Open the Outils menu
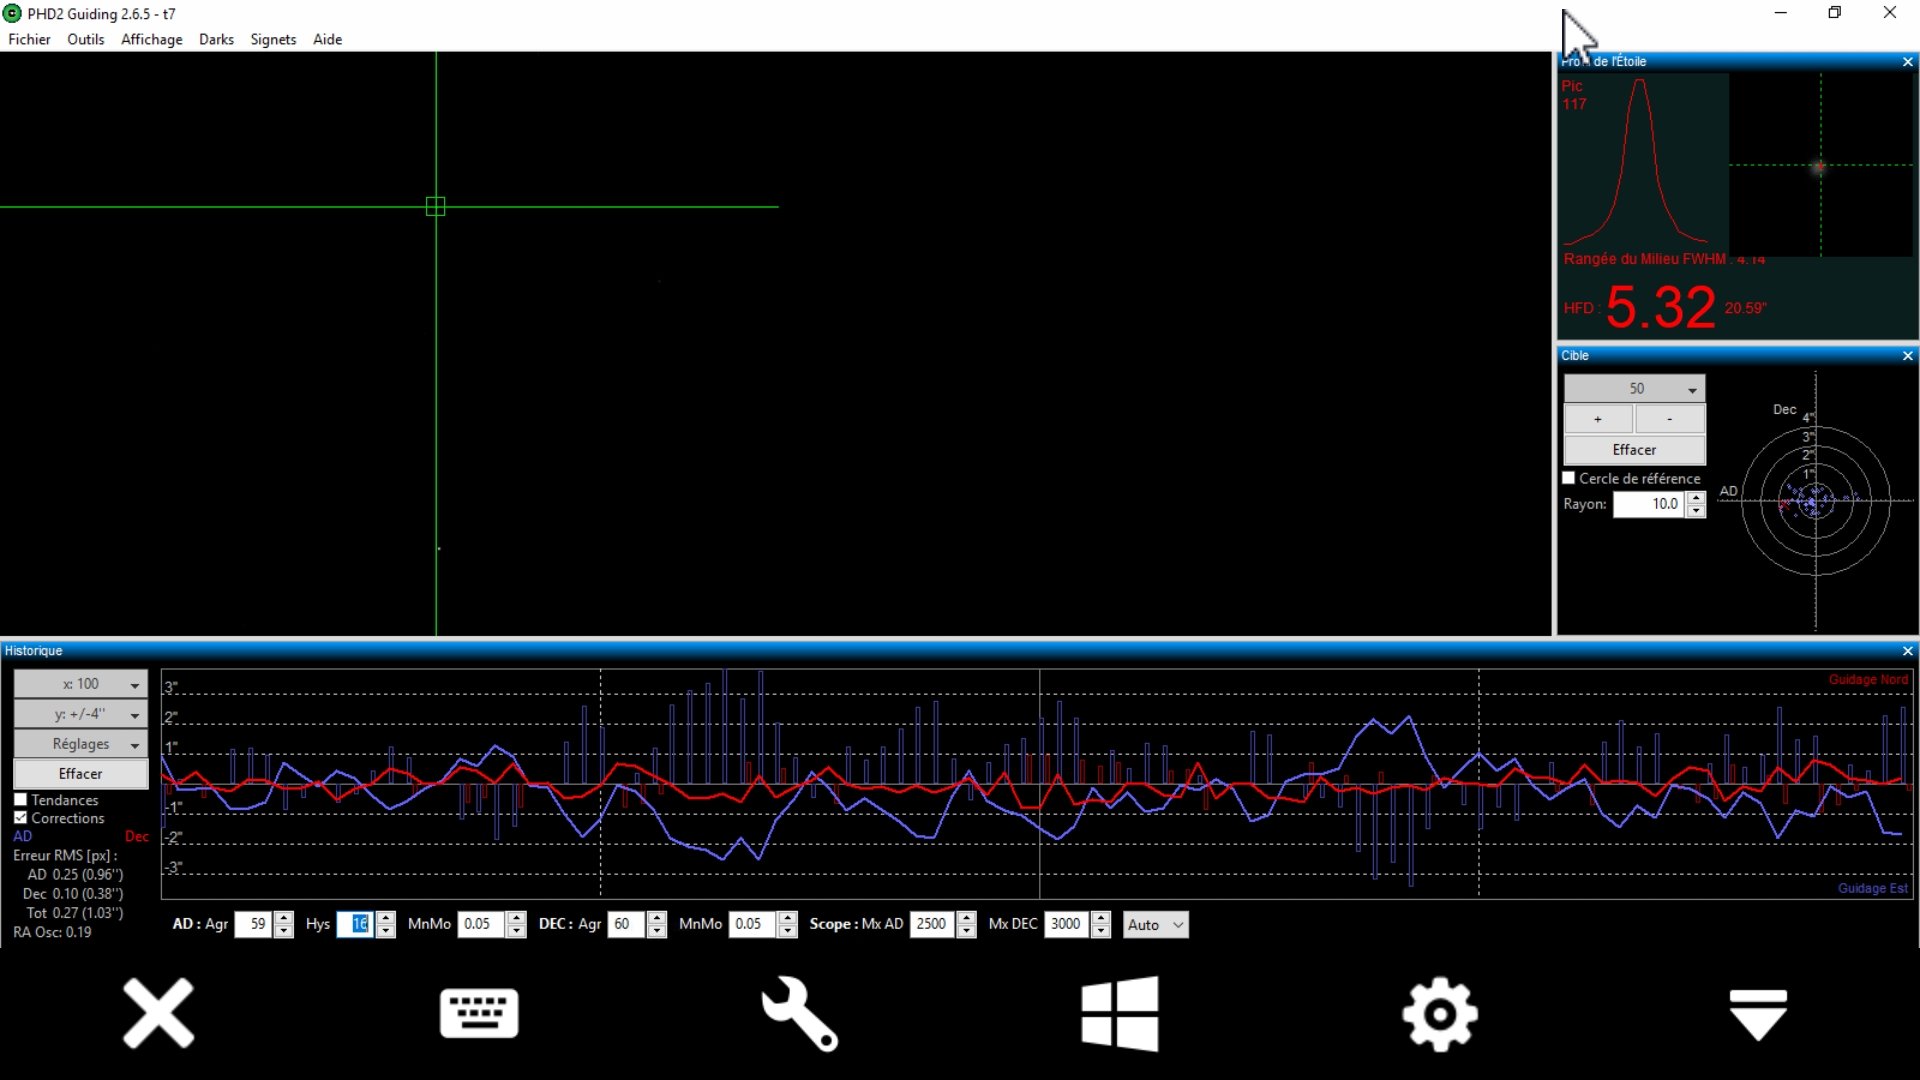 [85, 39]
